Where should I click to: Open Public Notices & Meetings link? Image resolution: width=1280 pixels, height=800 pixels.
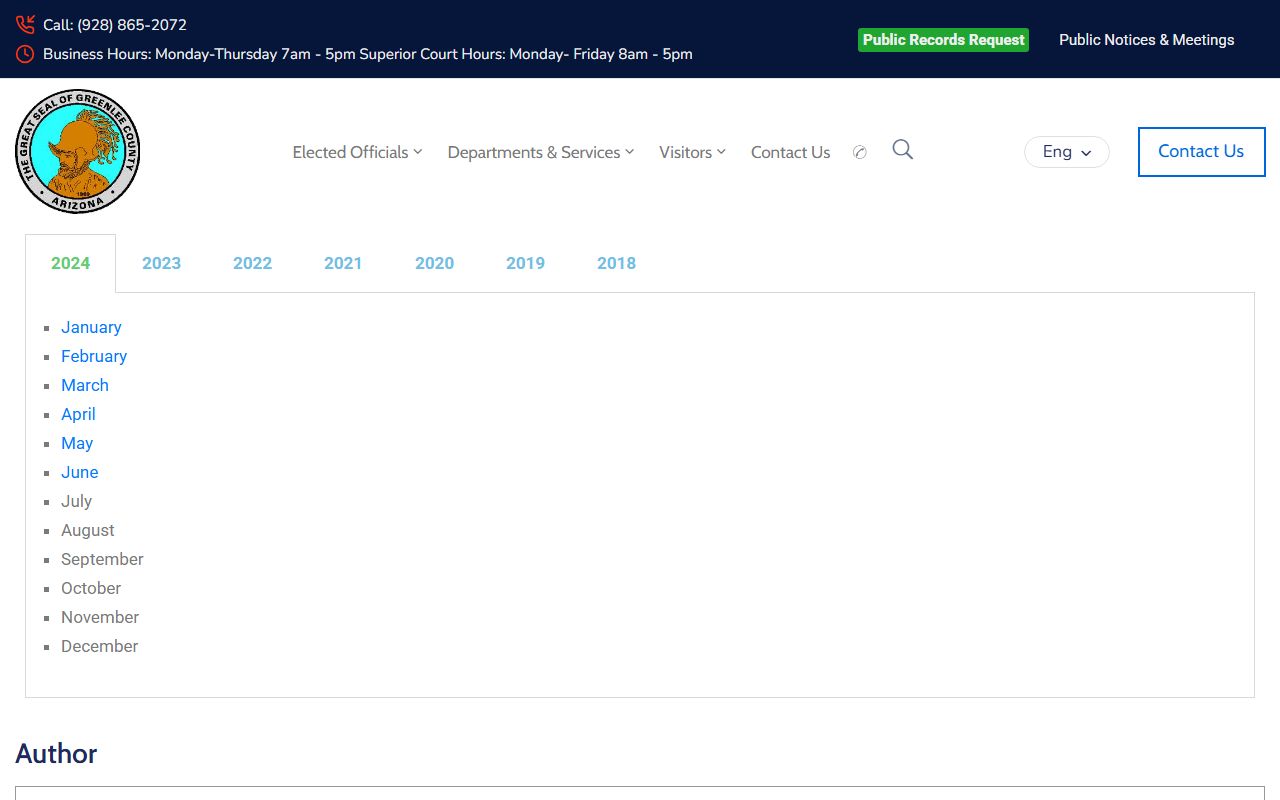click(1146, 40)
